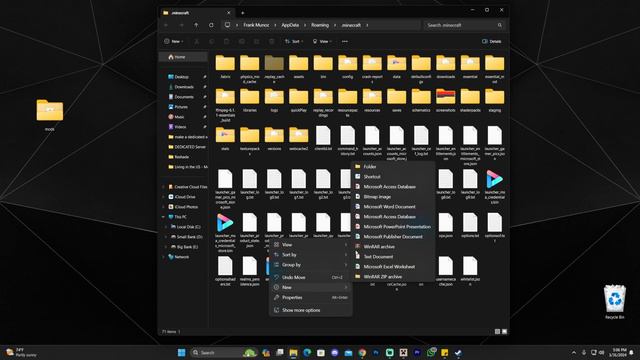This screenshot has height=360, width=640.
Task: Choose Show more options
Action: click(x=311, y=310)
